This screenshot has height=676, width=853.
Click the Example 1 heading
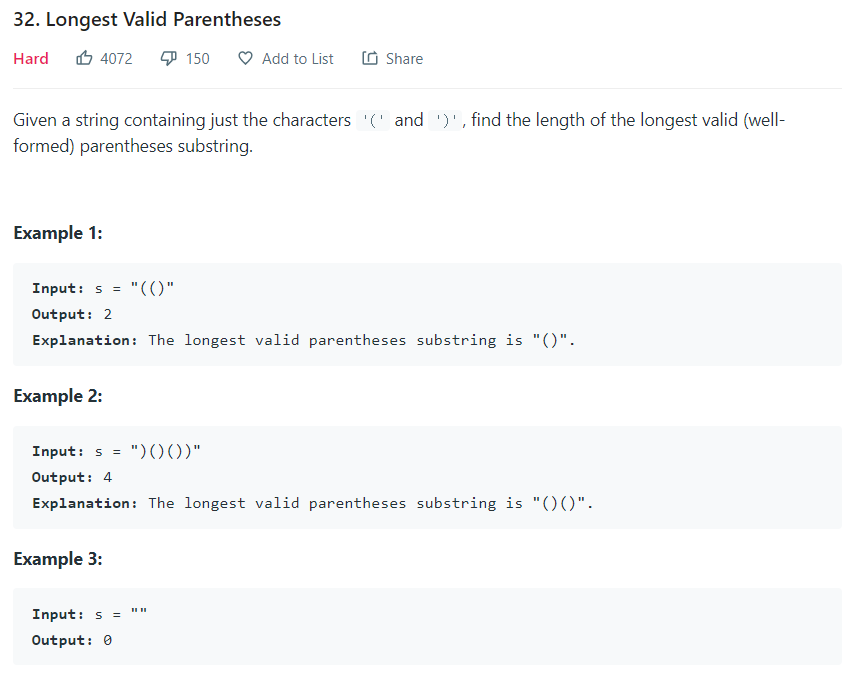tap(58, 233)
